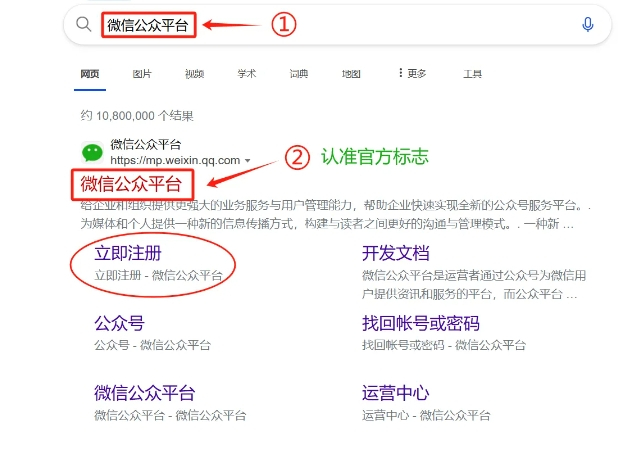This screenshot has width=643, height=451.
Task: Open the 地图 tab
Action: 351,74
